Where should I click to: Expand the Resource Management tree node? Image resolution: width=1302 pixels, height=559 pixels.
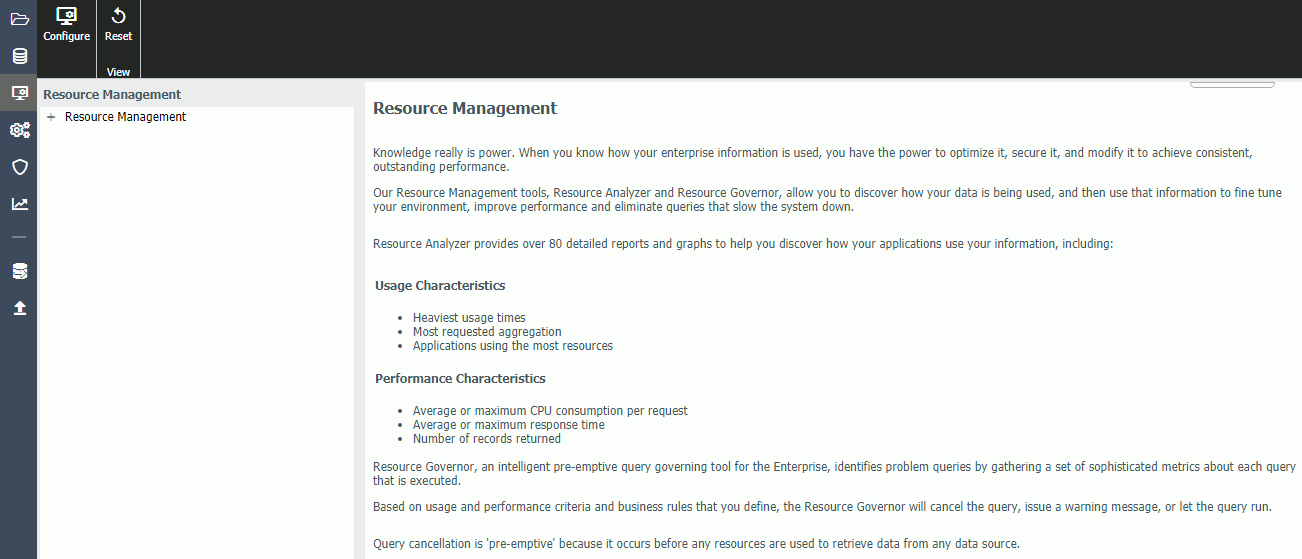[x=51, y=117]
